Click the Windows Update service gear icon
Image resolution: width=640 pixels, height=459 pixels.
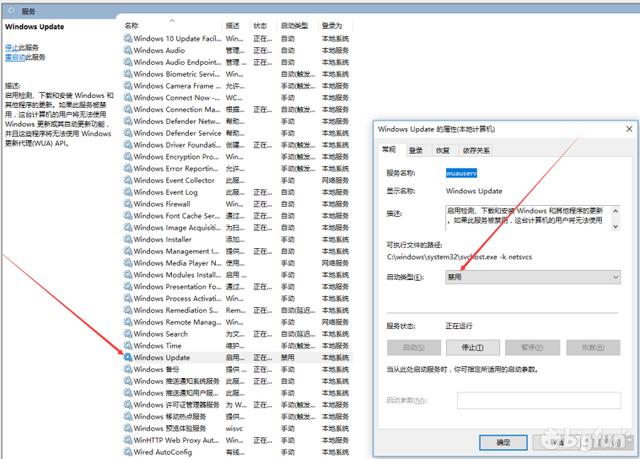(128, 357)
